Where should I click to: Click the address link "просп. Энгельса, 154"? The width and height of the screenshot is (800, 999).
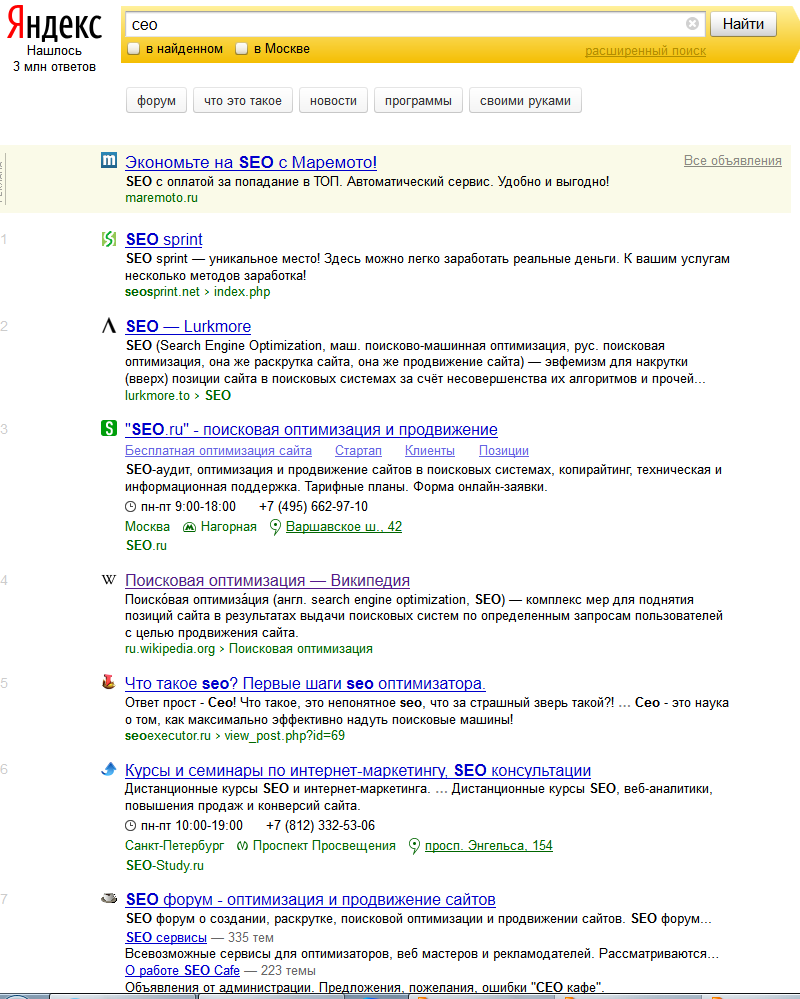click(x=489, y=846)
